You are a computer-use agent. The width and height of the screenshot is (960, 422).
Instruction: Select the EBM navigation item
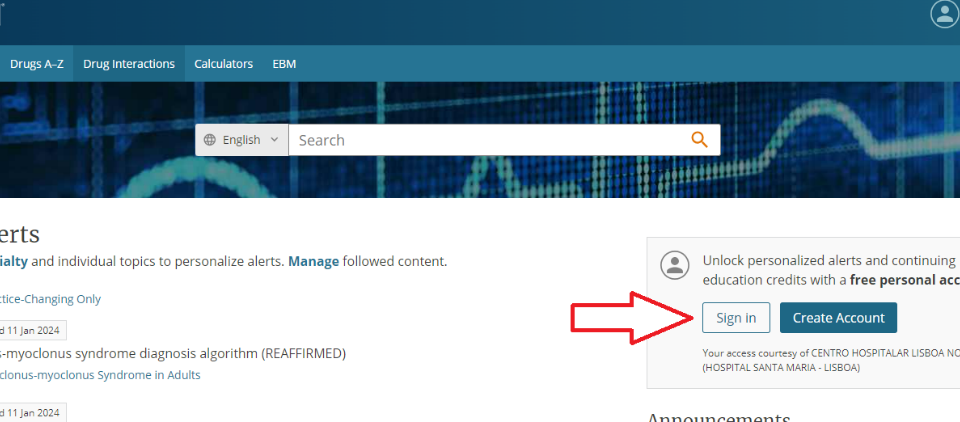click(x=284, y=64)
